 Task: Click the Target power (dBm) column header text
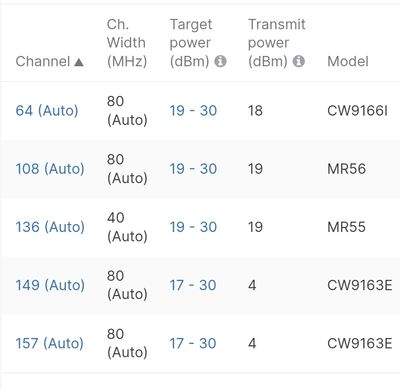pos(191,43)
